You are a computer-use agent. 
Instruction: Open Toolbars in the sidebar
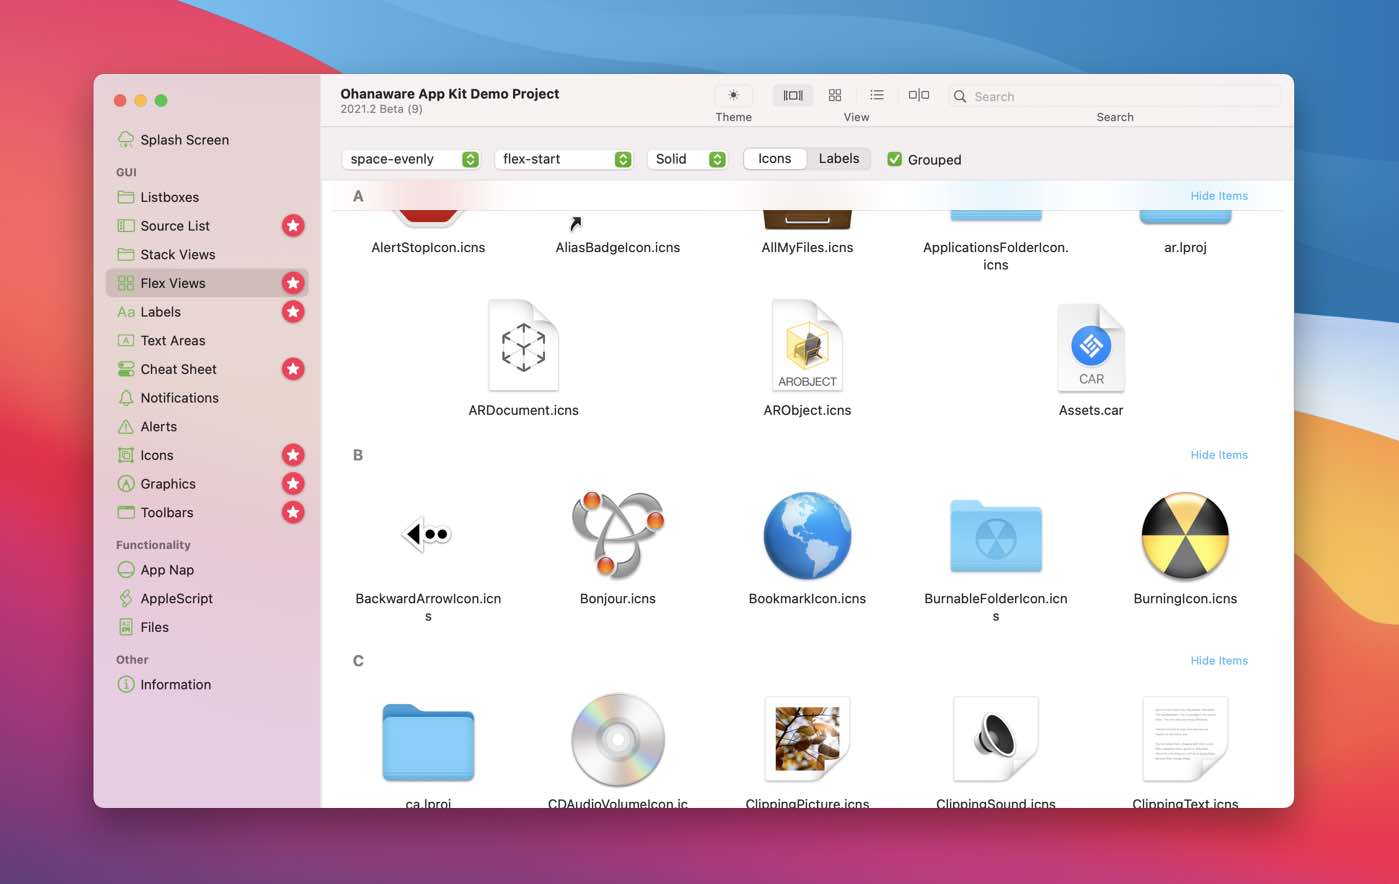(x=207, y=513)
